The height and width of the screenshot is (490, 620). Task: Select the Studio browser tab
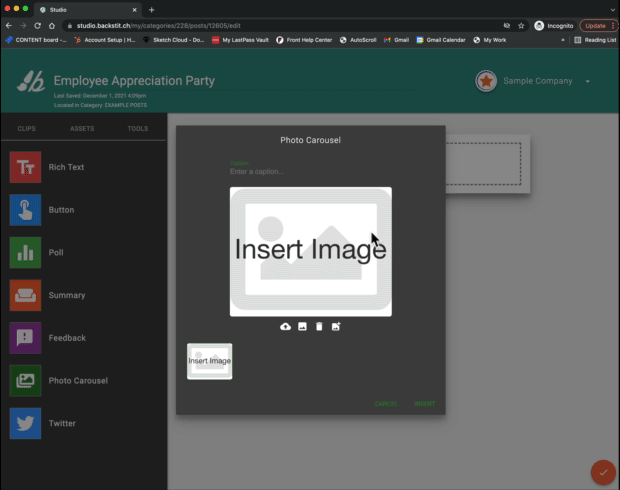point(88,10)
